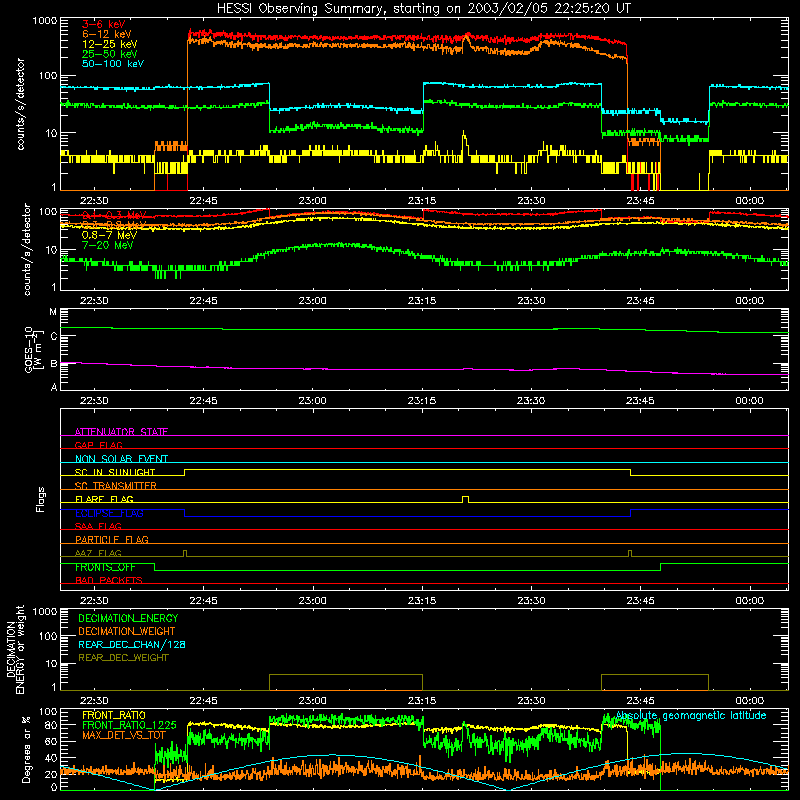Screen dimensions: 800x800
Task: Click the top panel counts/s/detector axis title
Action: coord(20,104)
